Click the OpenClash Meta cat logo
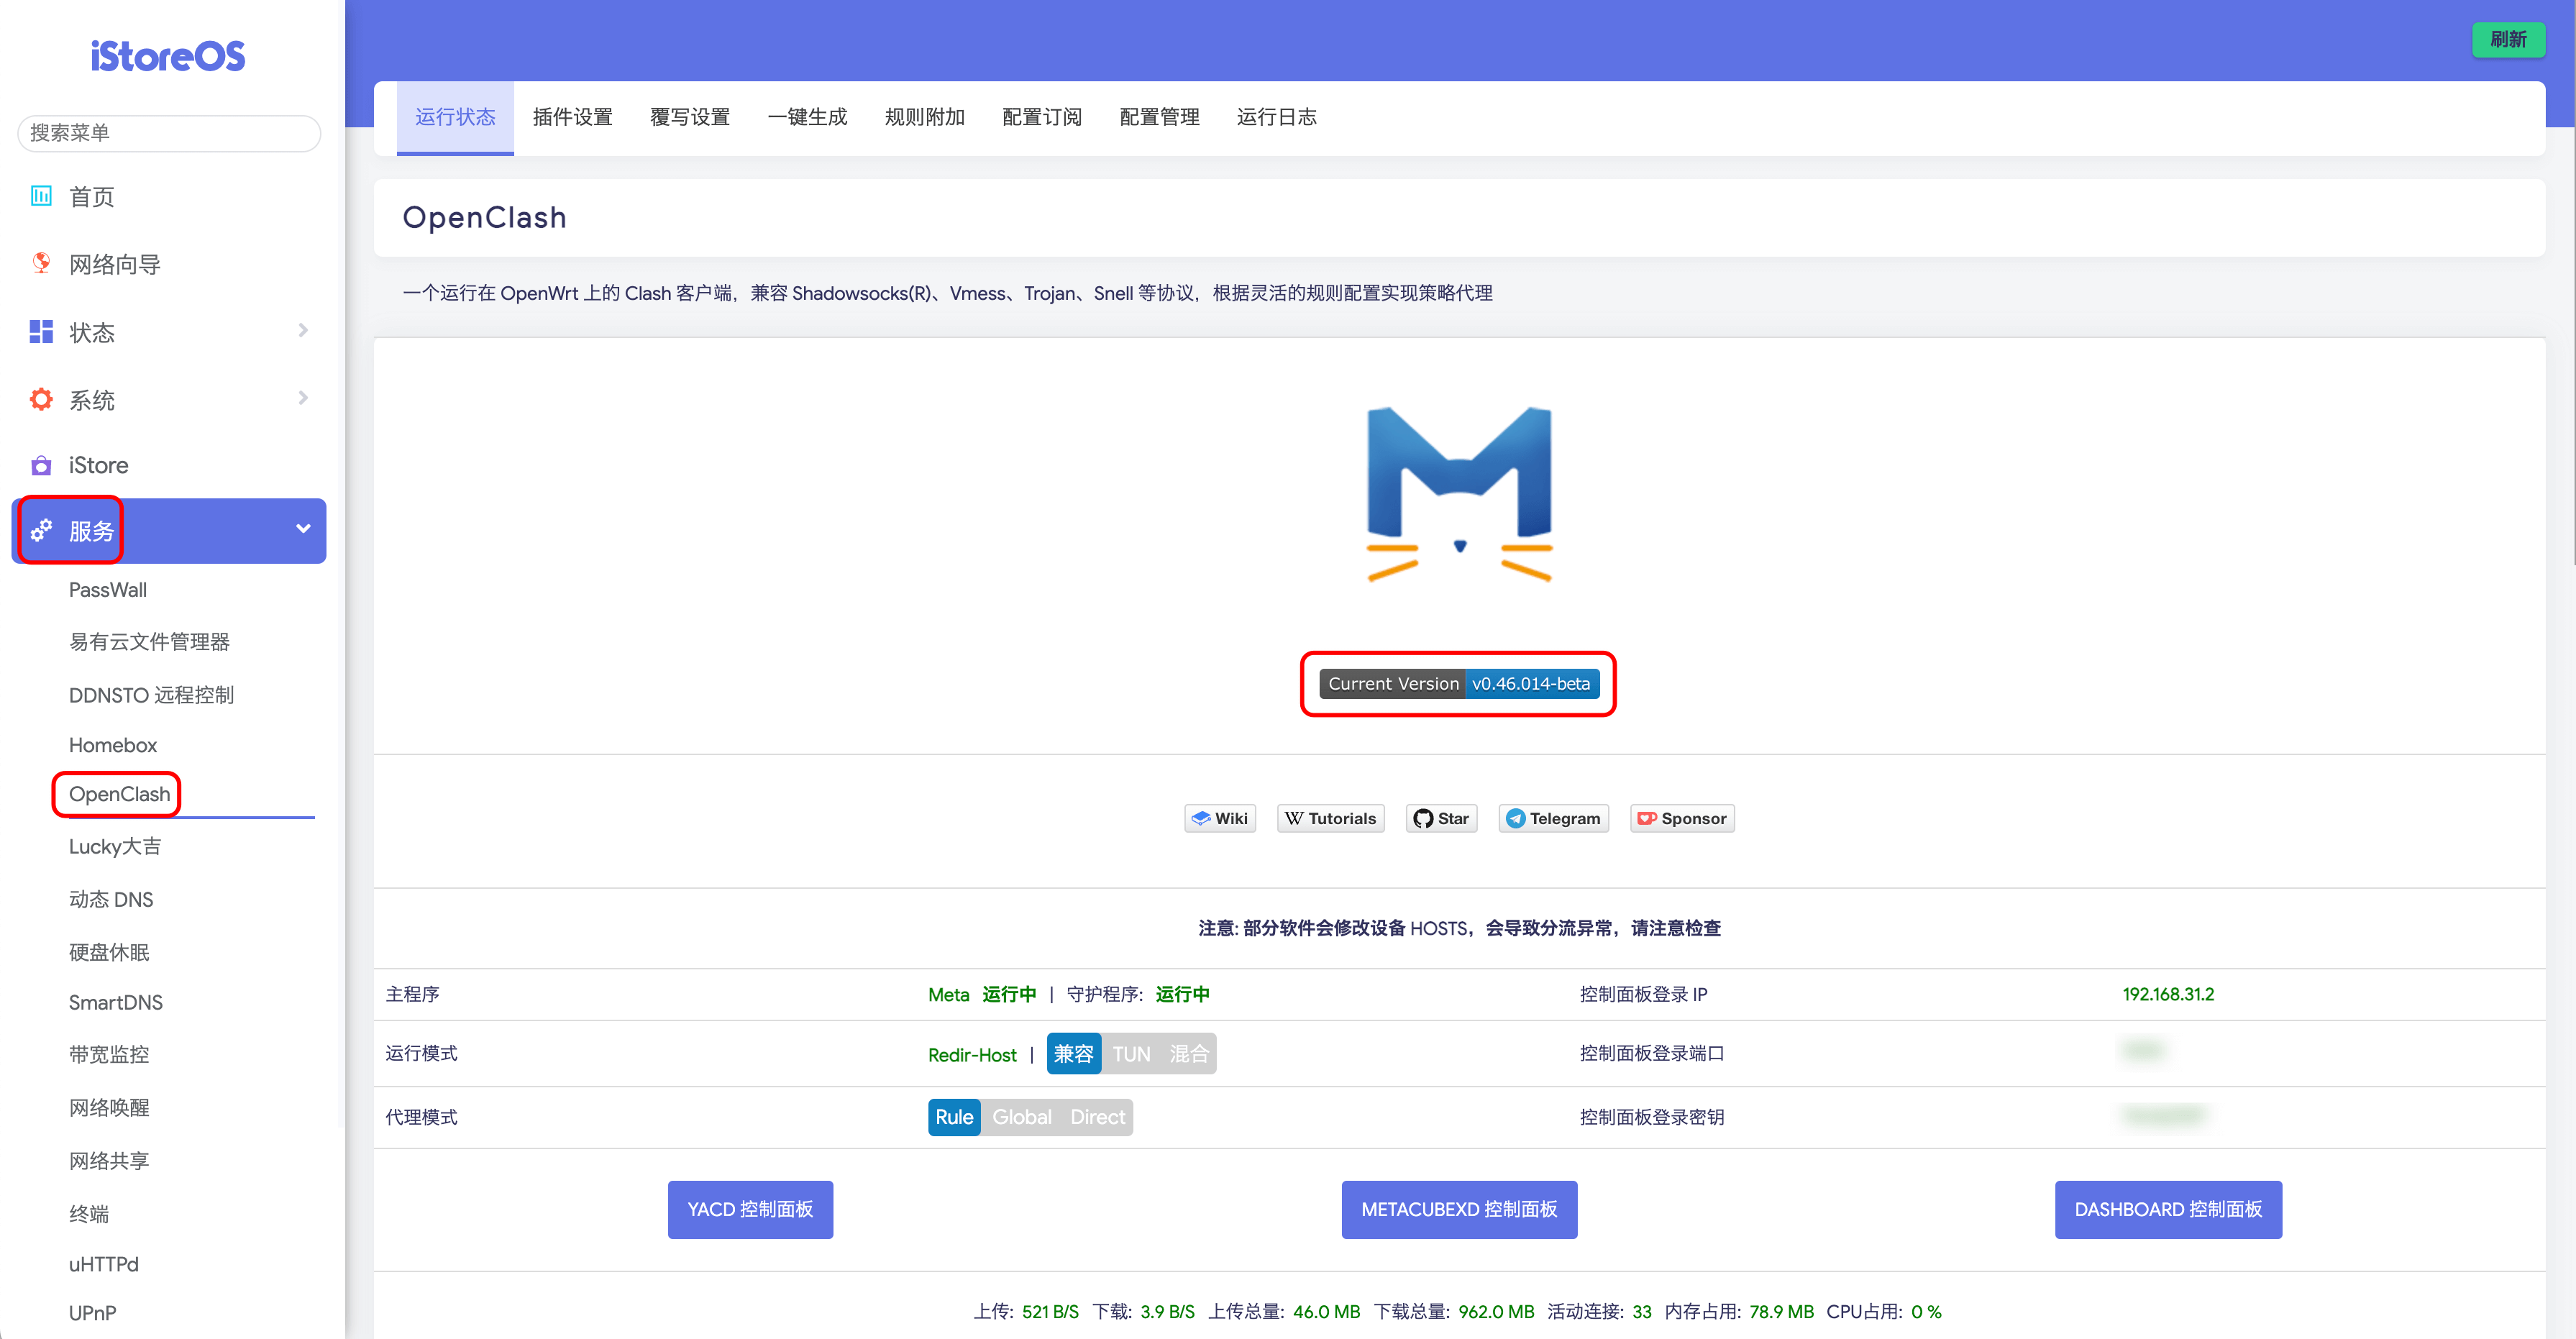2576x1339 pixels. pyautogui.click(x=1459, y=494)
